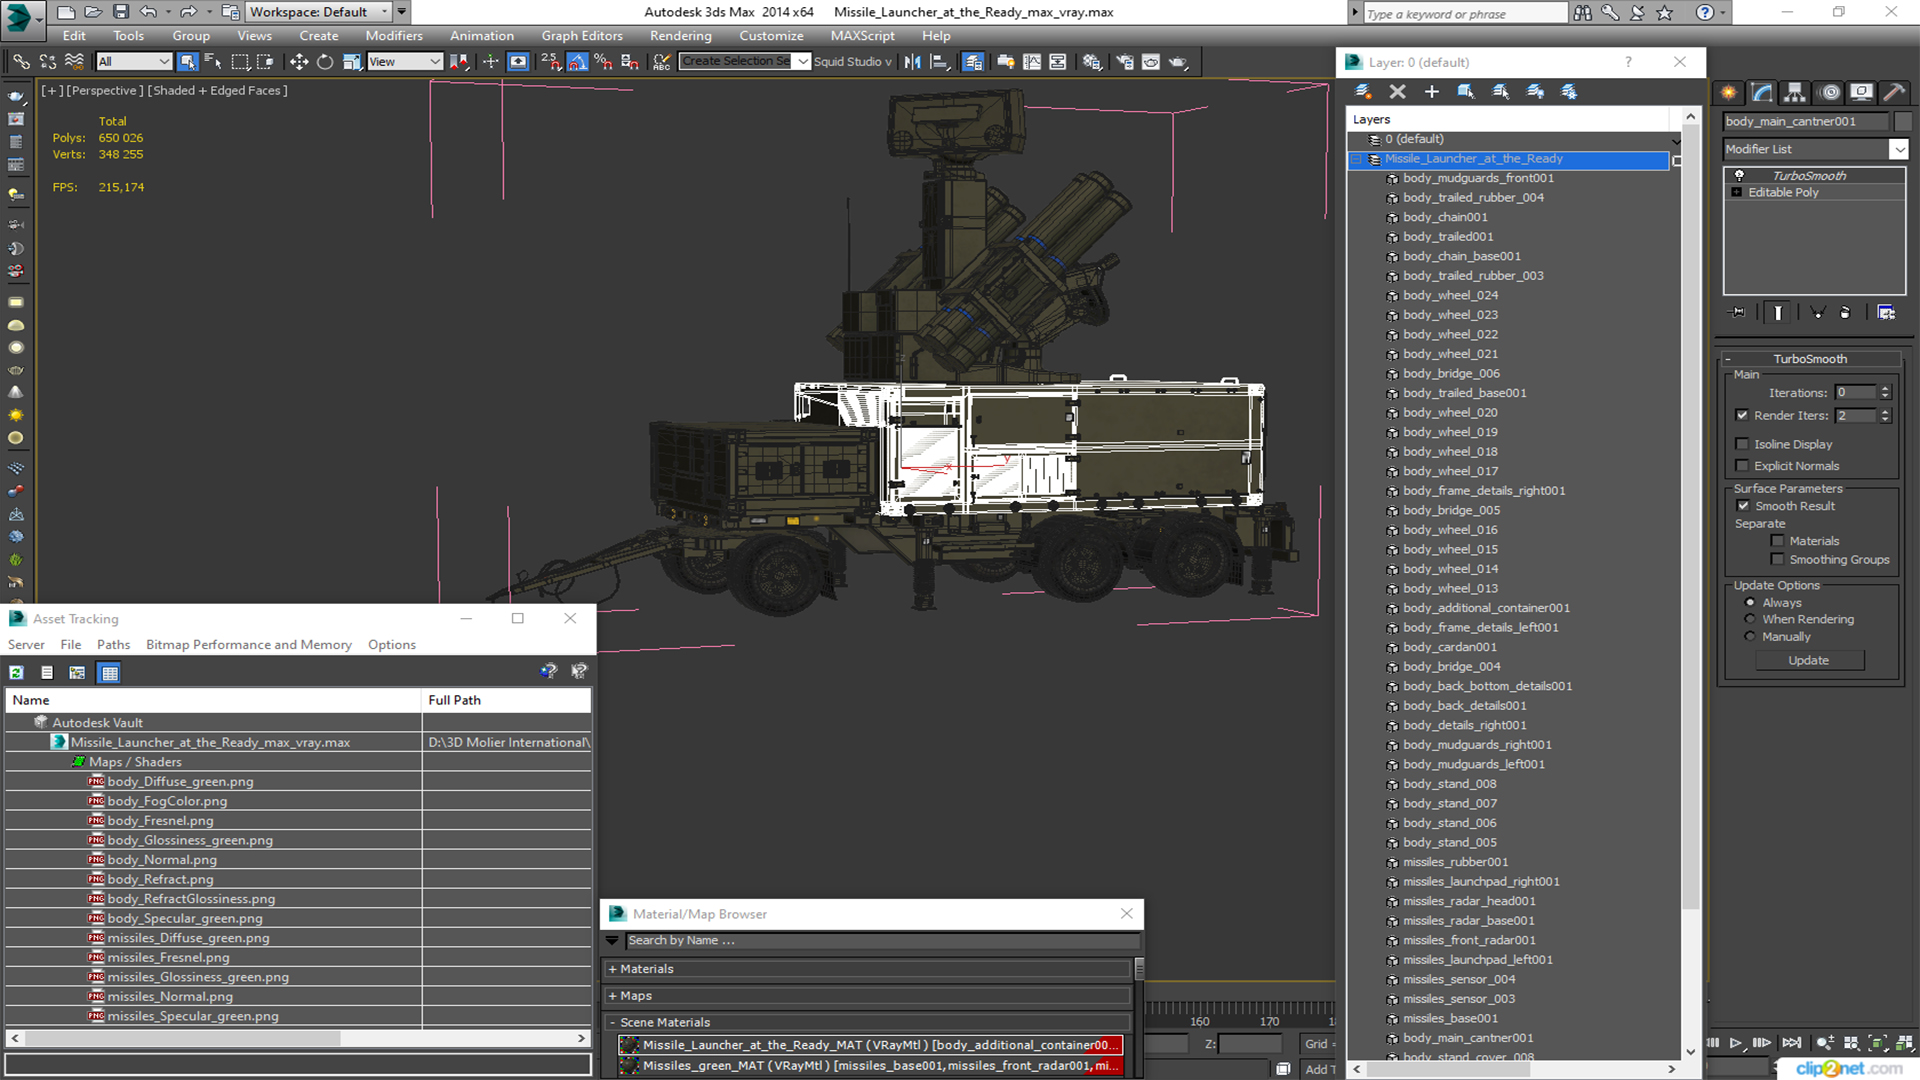Click the Render Production teapot icon
The height and width of the screenshot is (1080, 1920).
pyautogui.click(x=1178, y=62)
